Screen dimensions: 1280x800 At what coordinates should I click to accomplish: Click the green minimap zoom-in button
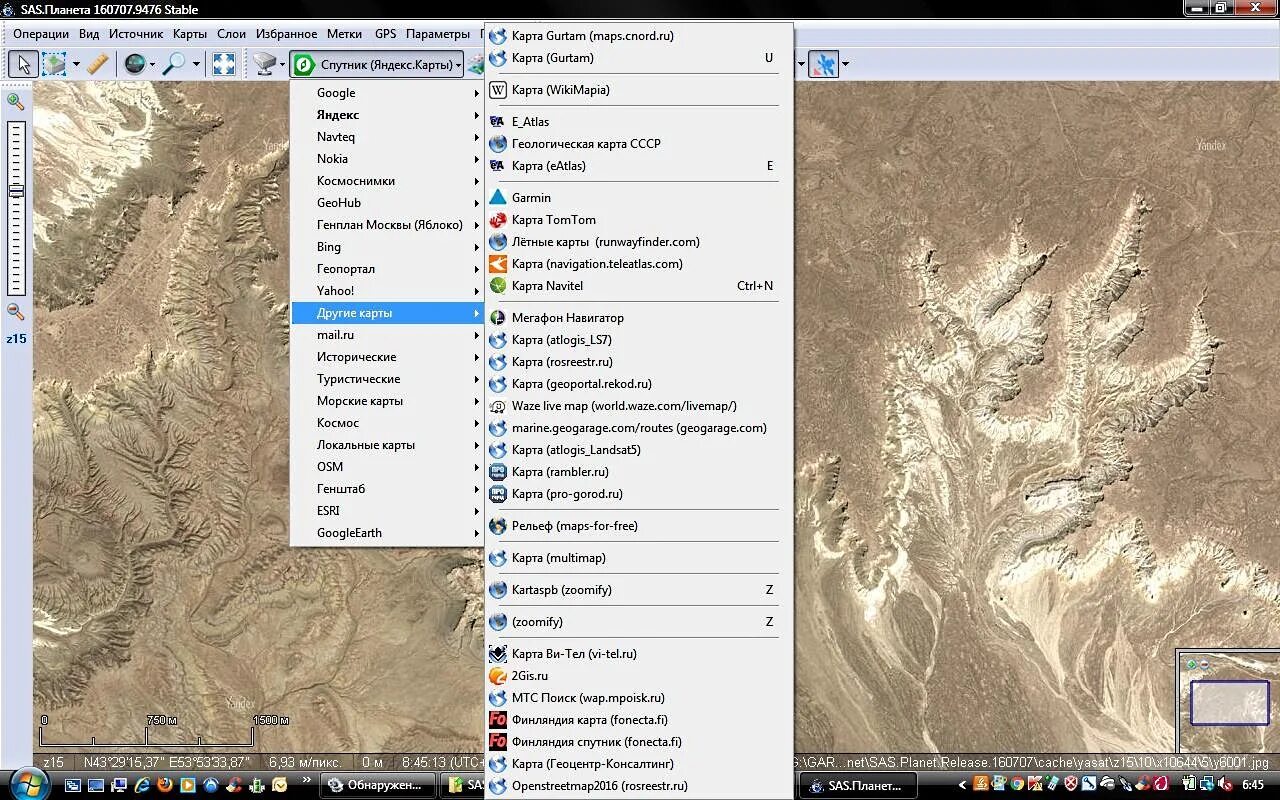[1191, 664]
